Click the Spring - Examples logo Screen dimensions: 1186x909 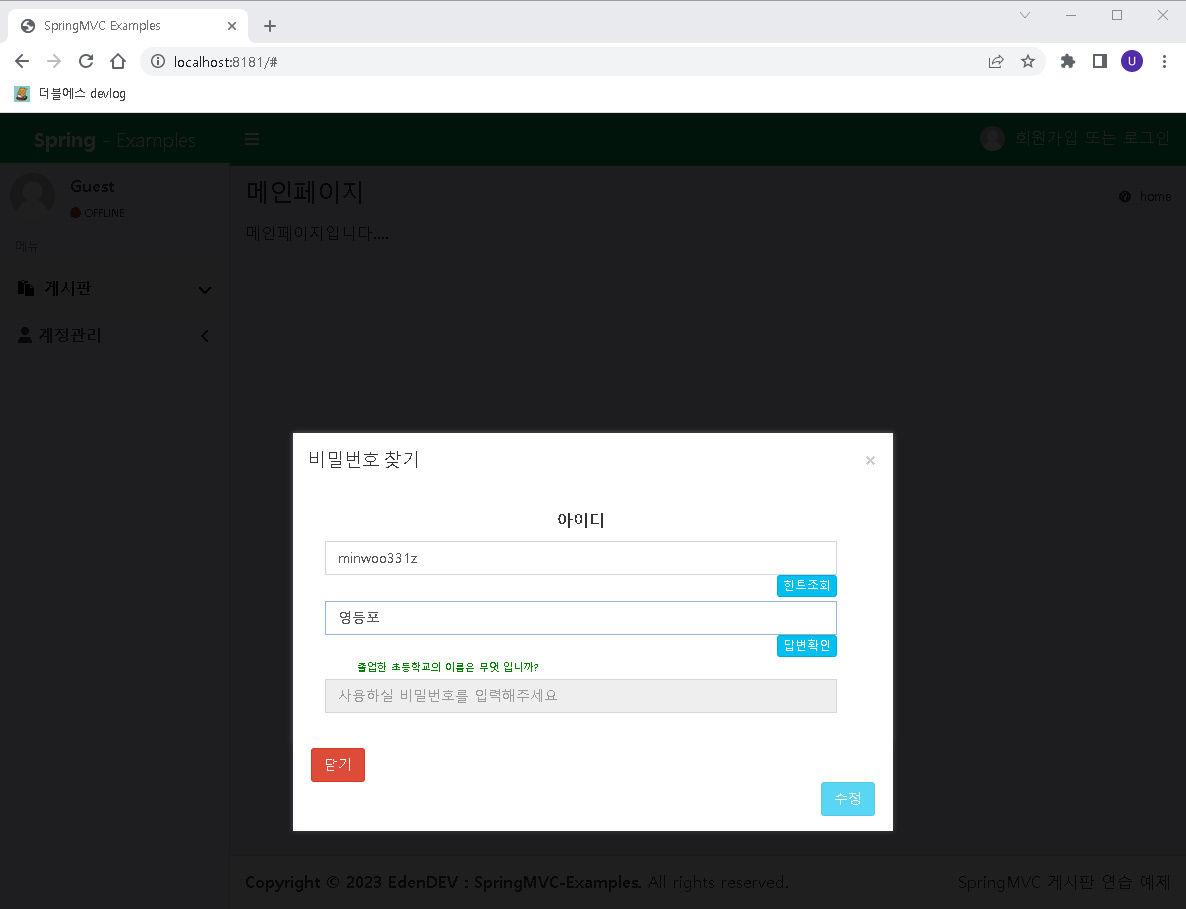pyautogui.click(x=114, y=140)
